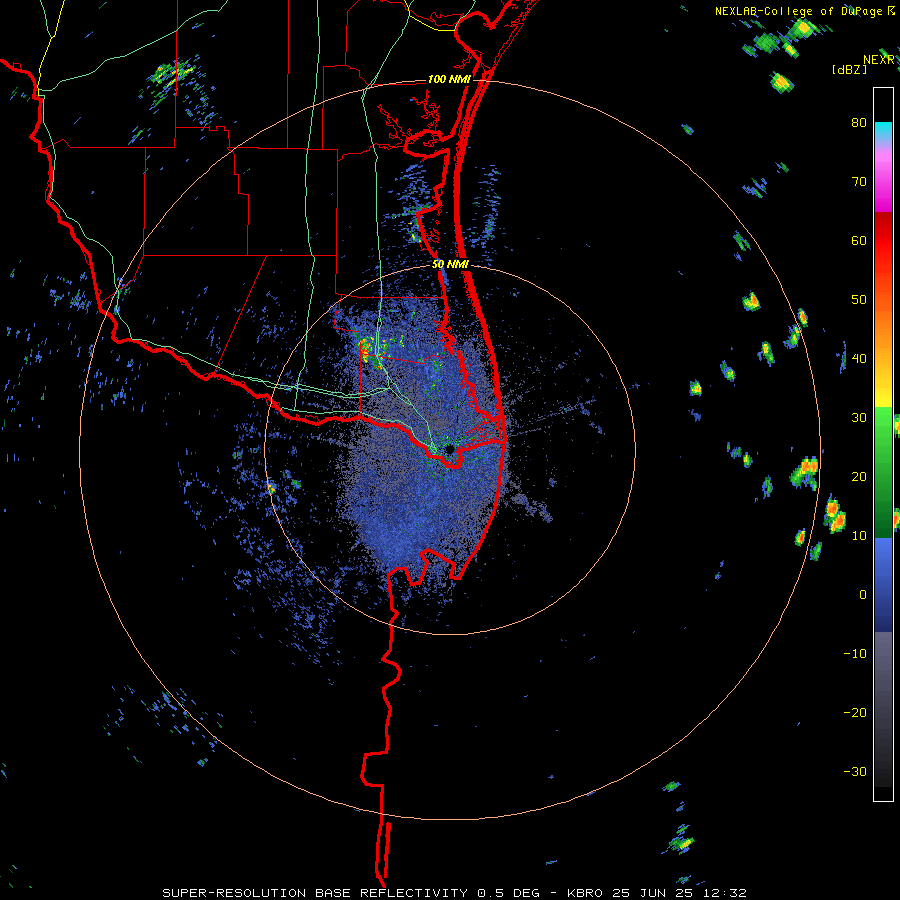Image resolution: width=900 pixels, height=900 pixels.
Task: Select the 40 value on the dBZ scale
Action: click(859, 359)
